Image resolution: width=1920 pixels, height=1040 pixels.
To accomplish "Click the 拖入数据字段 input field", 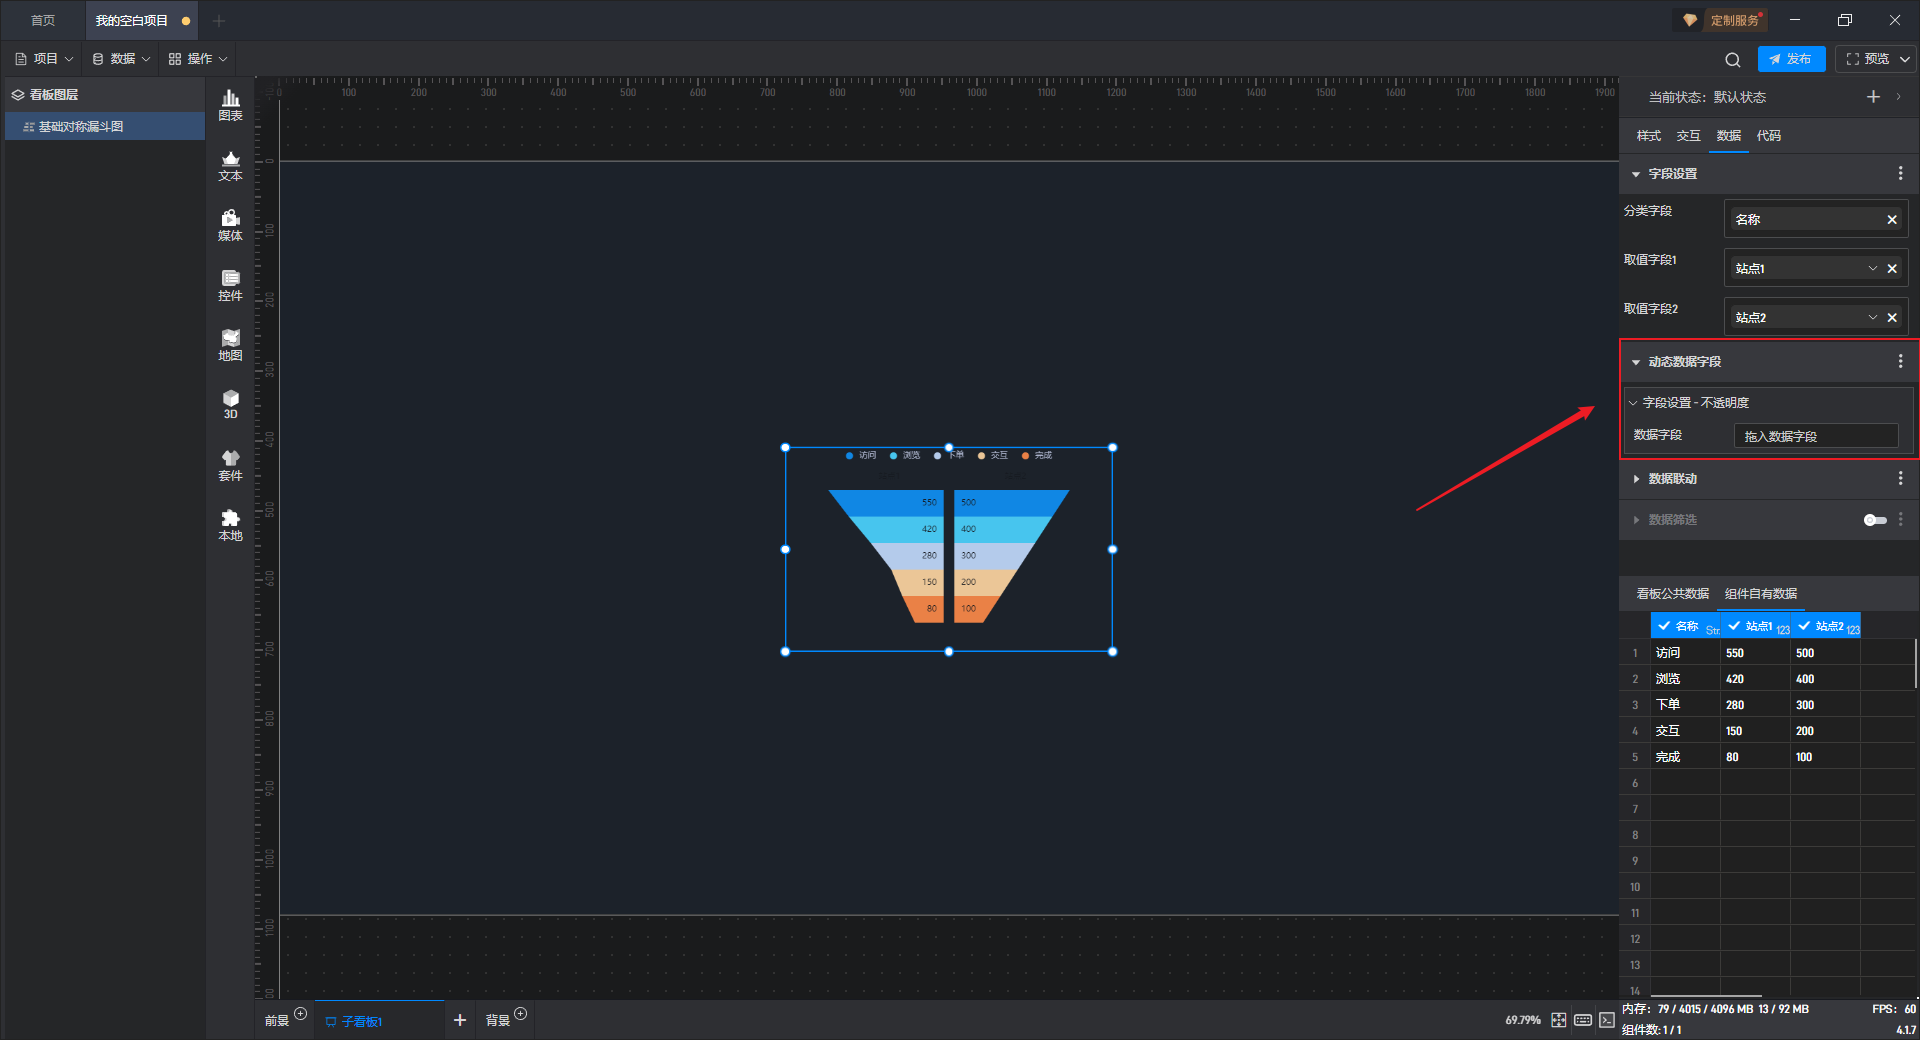I will tap(1816, 436).
